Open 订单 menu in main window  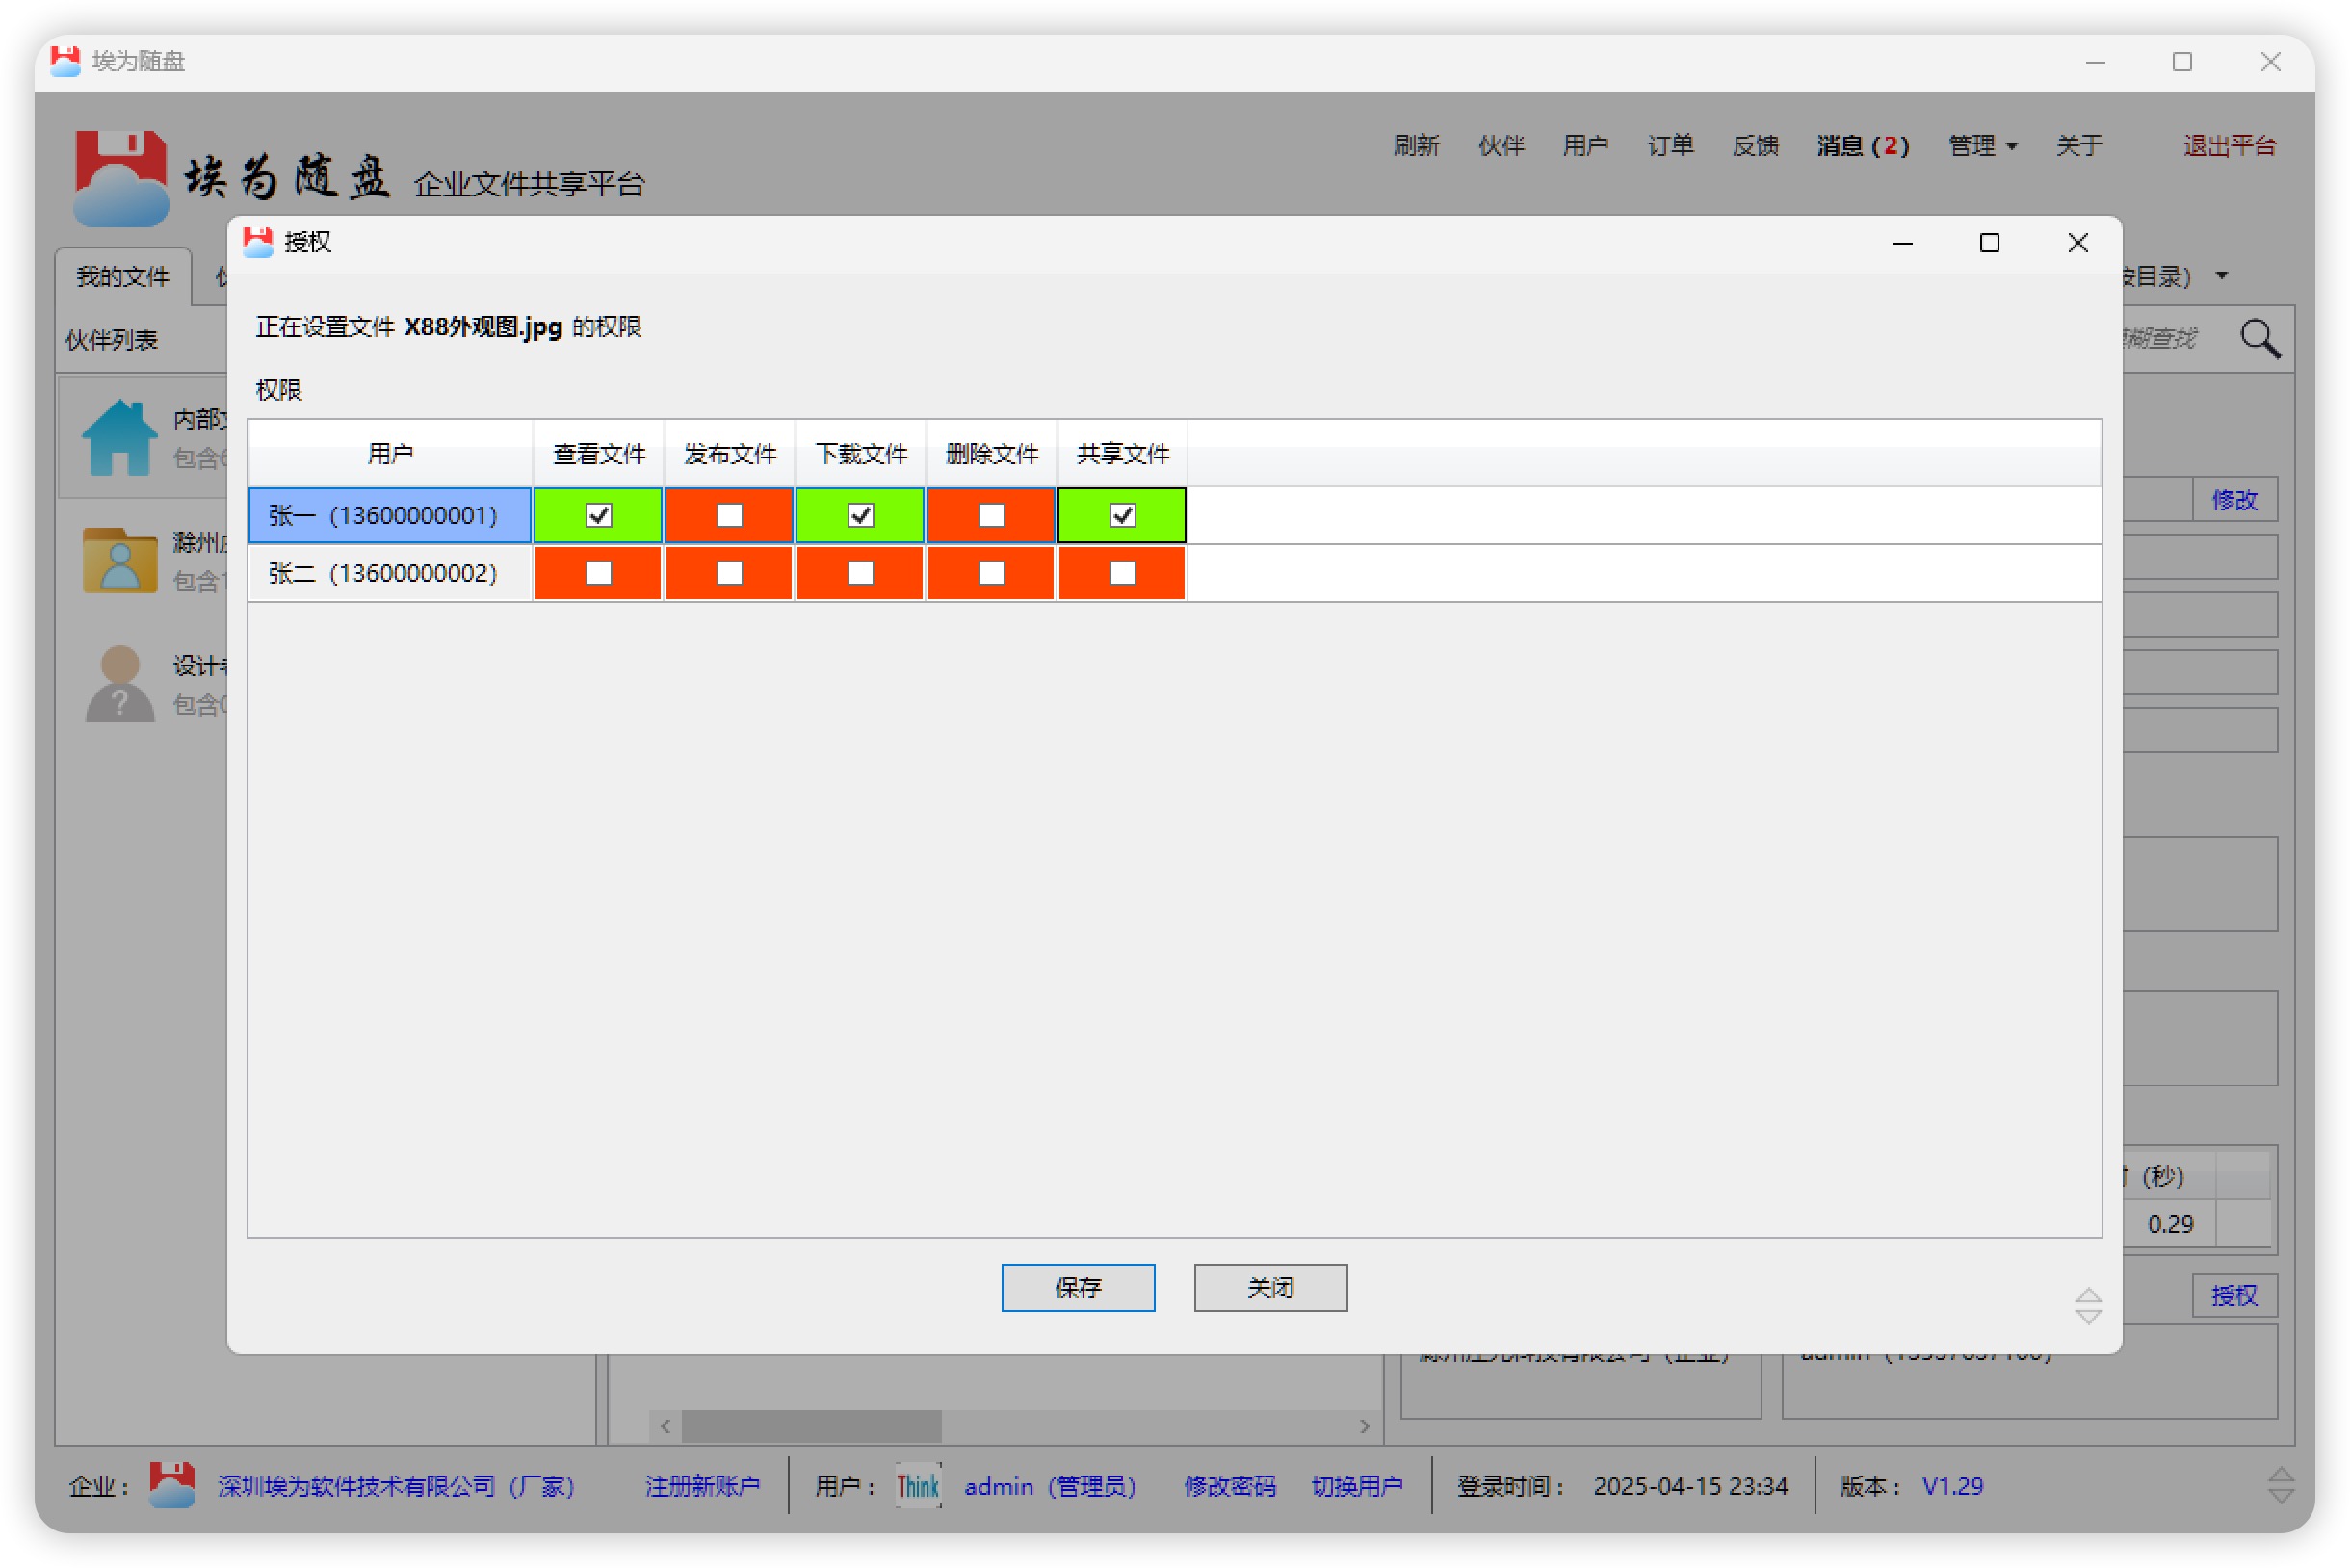click(x=1669, y=146)
